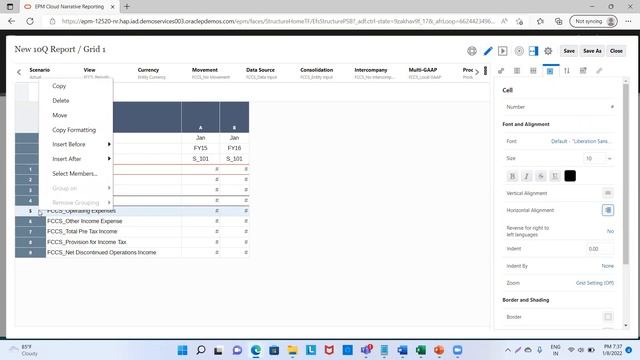Choose Move from the context menu
Viewport: 640px width, 360px height.
coord(60,116)
